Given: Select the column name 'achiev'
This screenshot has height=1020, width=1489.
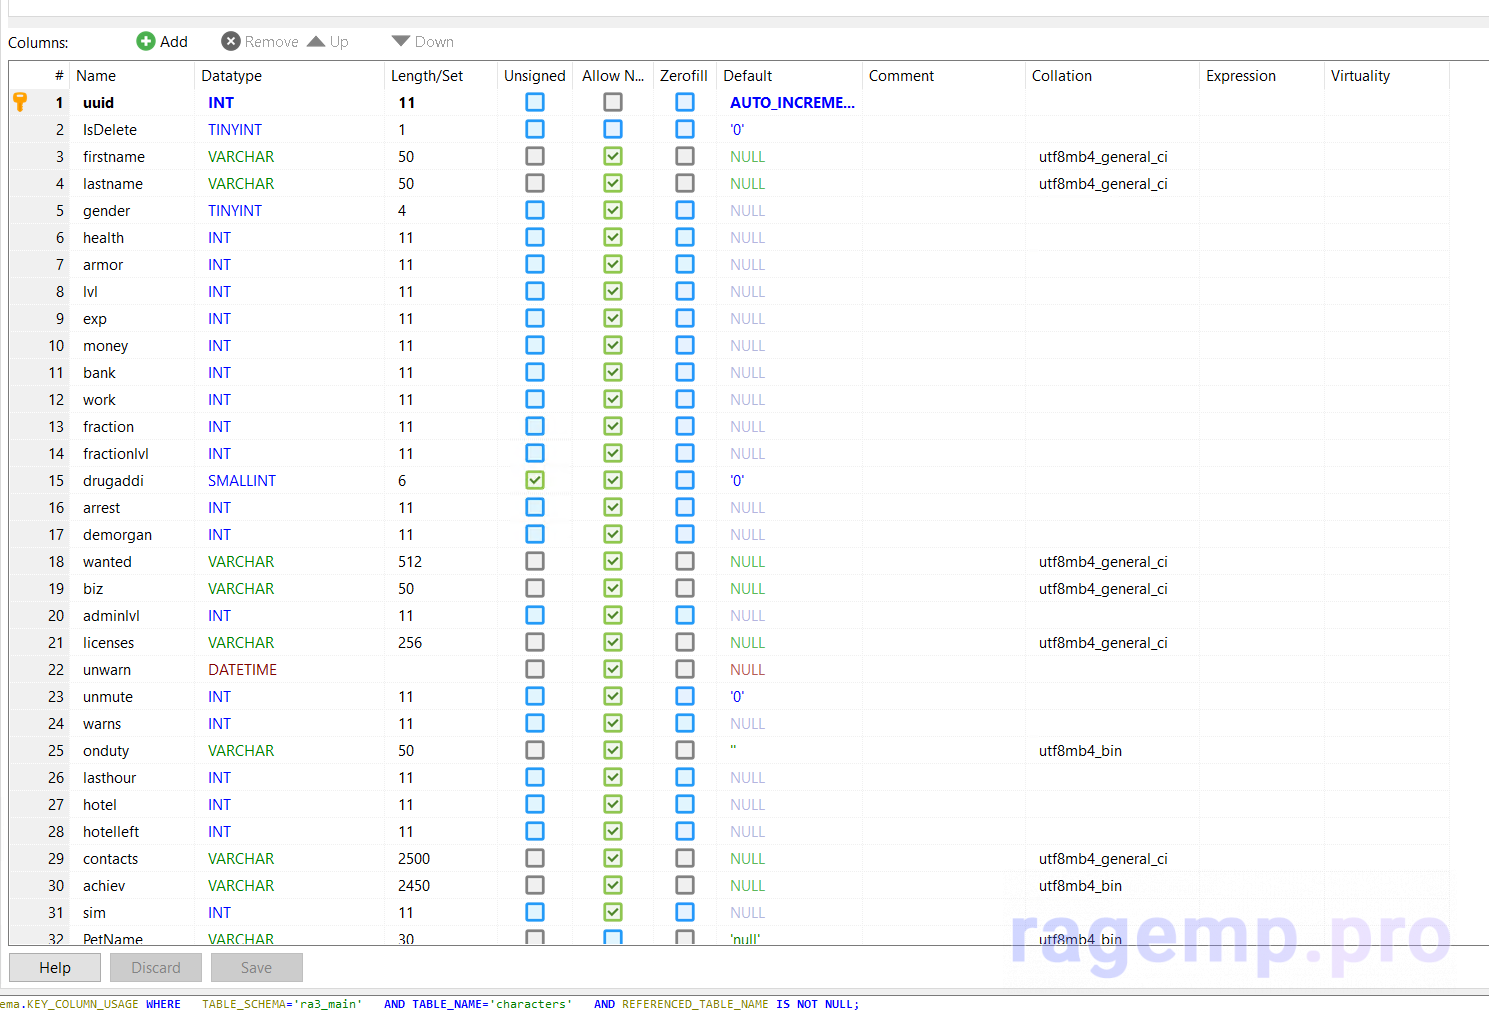Looking at the screenshot, I should point(104,885).
